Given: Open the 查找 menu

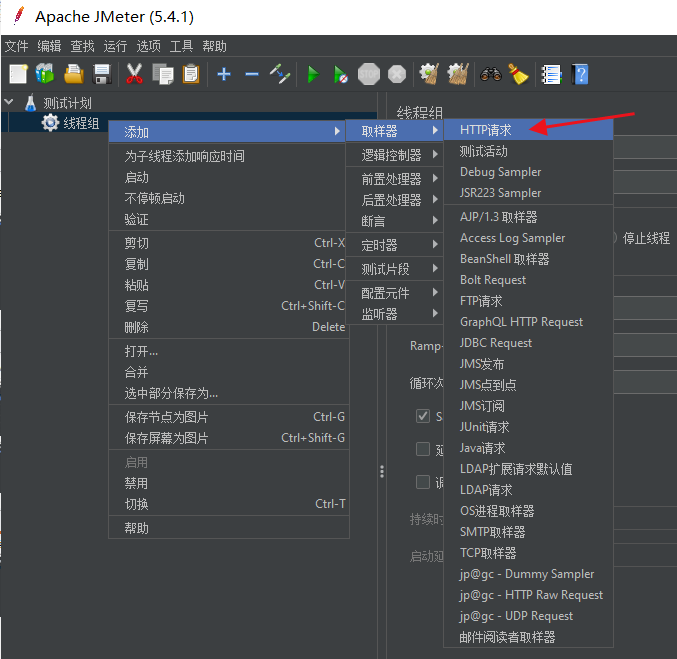Looking at the screenshot, I should click(82, 46).
